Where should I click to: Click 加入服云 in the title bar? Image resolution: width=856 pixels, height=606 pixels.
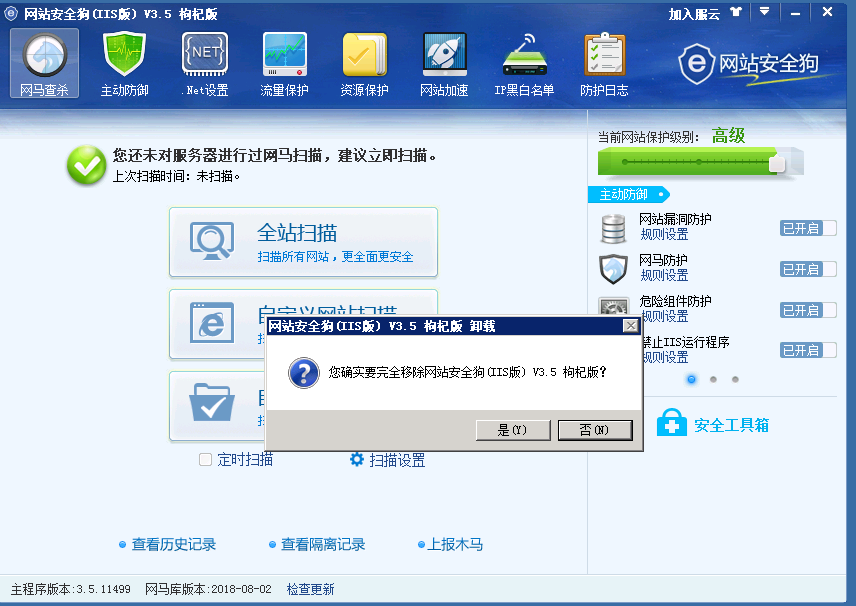(694, 14)
